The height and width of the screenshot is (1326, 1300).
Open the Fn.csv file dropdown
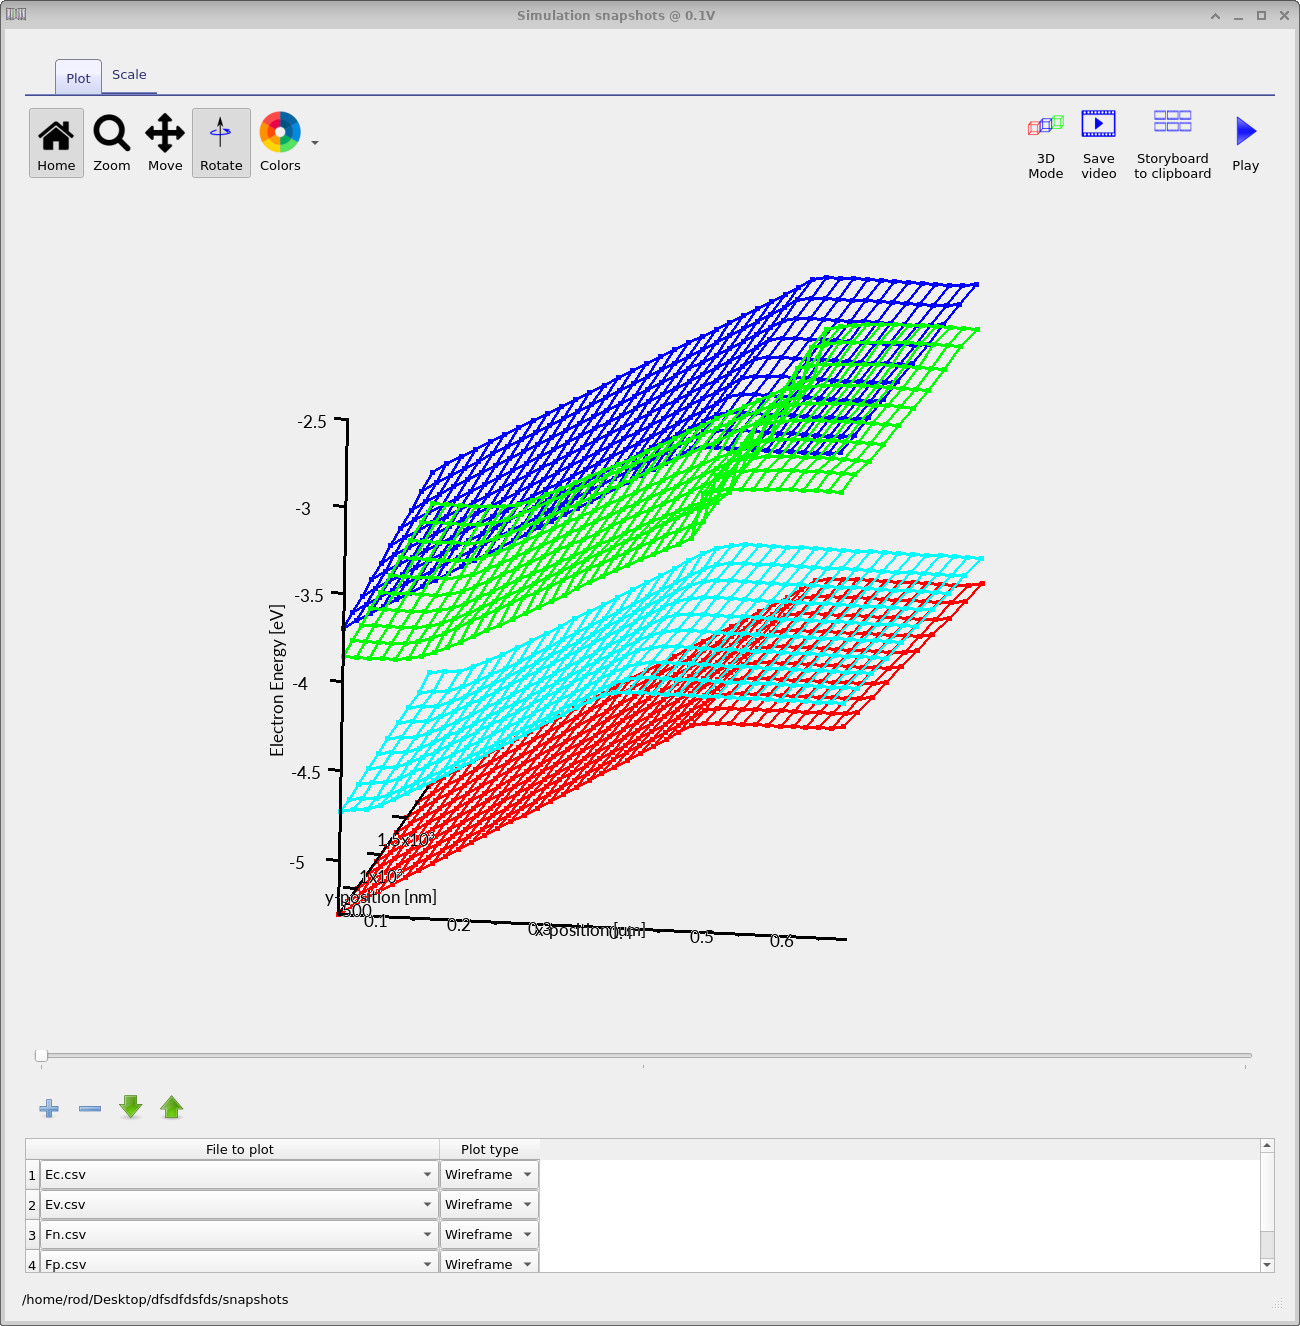pyautogui.click(x=239, y=1235)
